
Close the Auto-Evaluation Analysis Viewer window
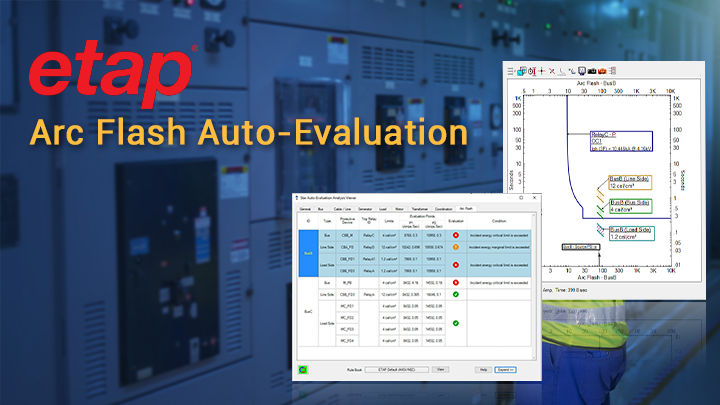click(x=534, y=198)
